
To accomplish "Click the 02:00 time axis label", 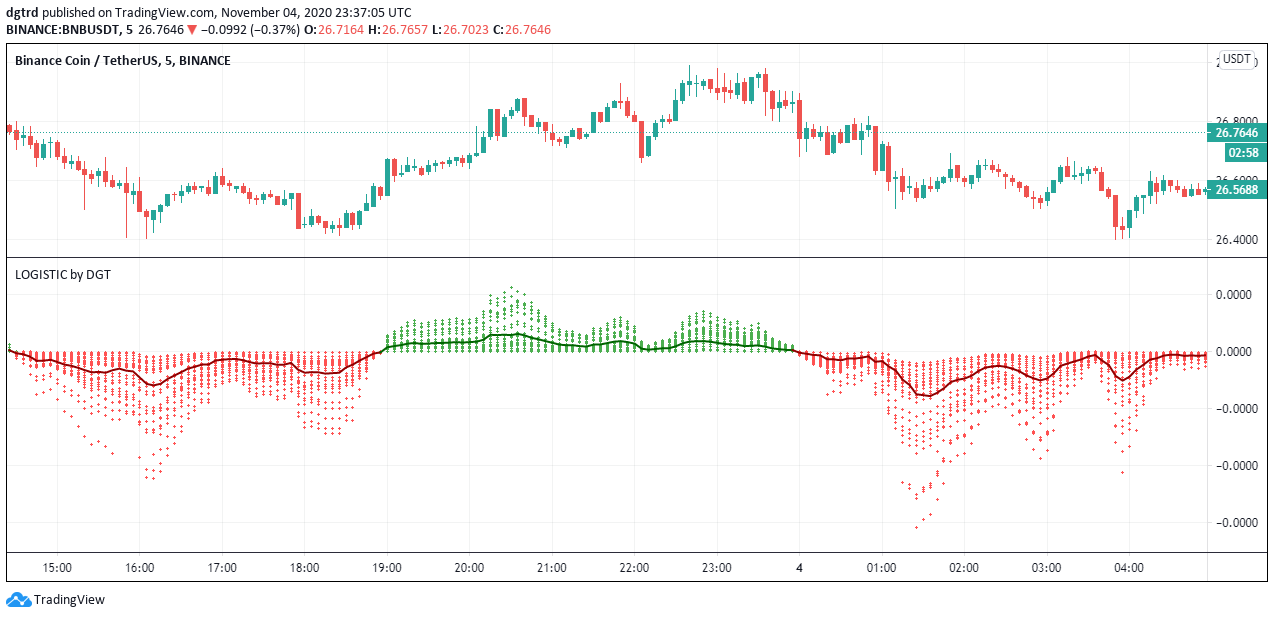I will coord(964,568).
